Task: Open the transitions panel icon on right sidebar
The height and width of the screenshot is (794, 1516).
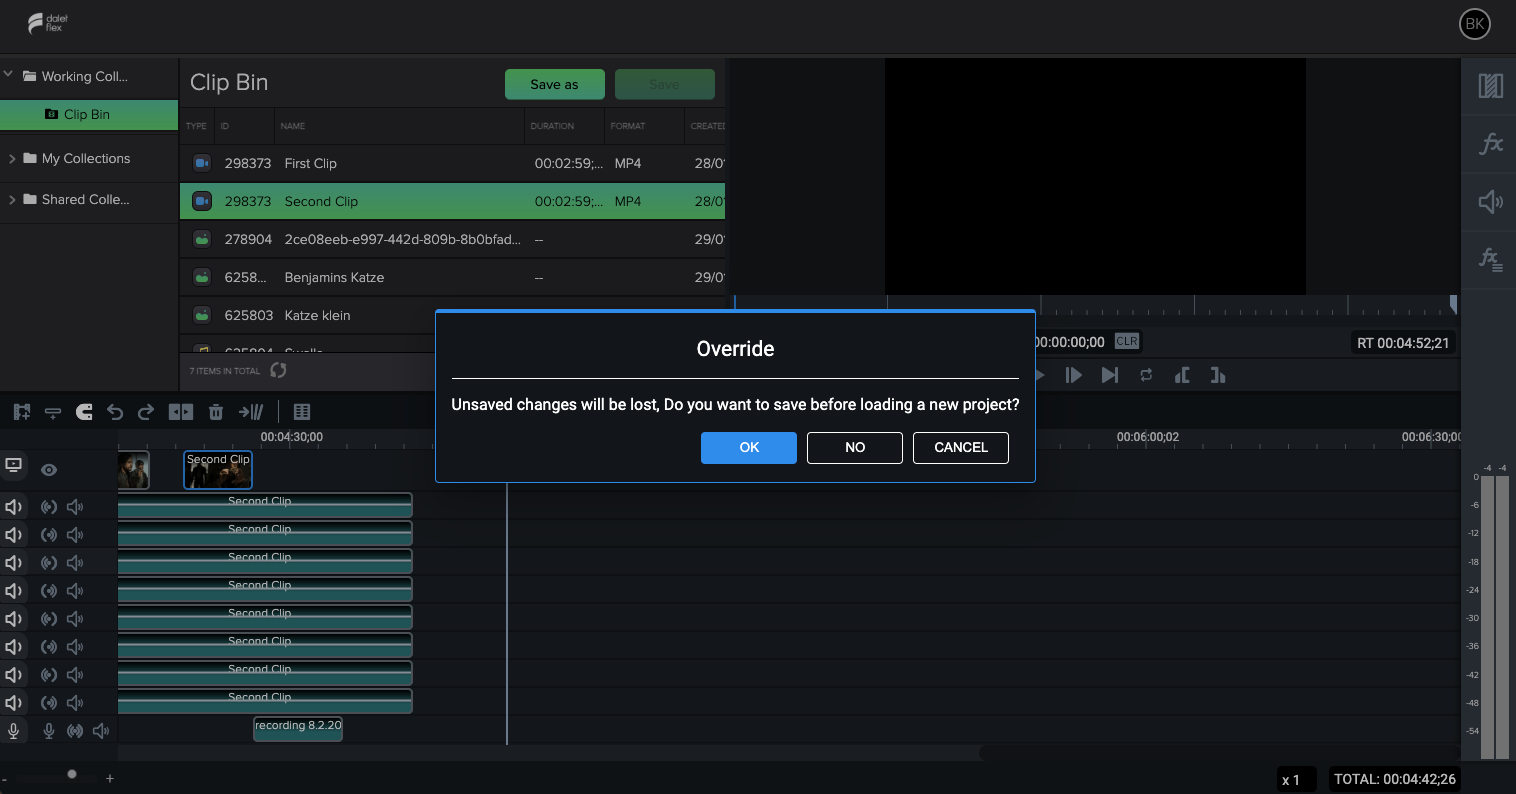Action: pos(1491,86)
